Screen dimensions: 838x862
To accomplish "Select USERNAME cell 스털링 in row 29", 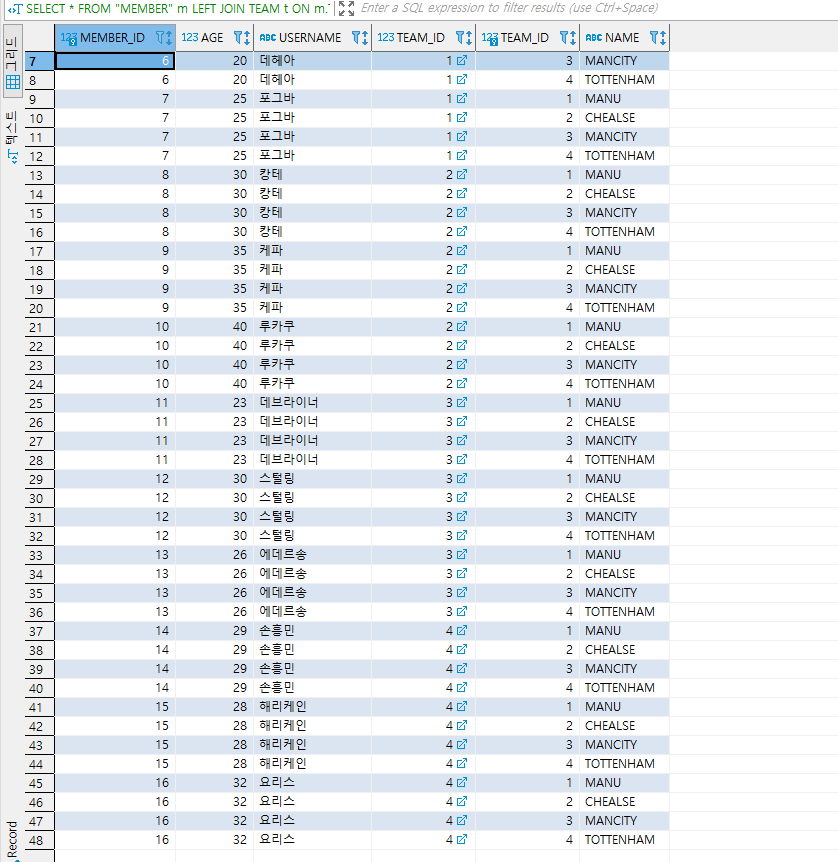I will pyautogui.click(x=312, y=478).
